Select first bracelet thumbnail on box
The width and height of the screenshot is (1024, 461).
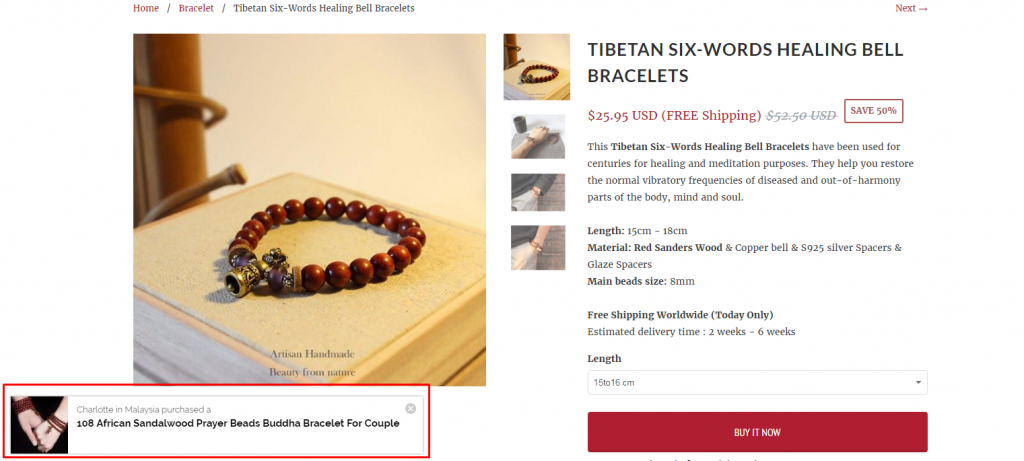point(536,67)
